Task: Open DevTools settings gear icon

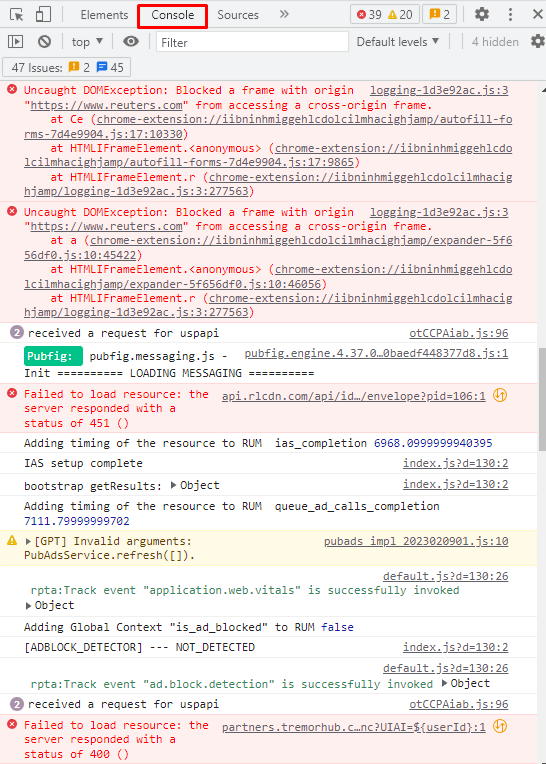Action: [482, 14]
